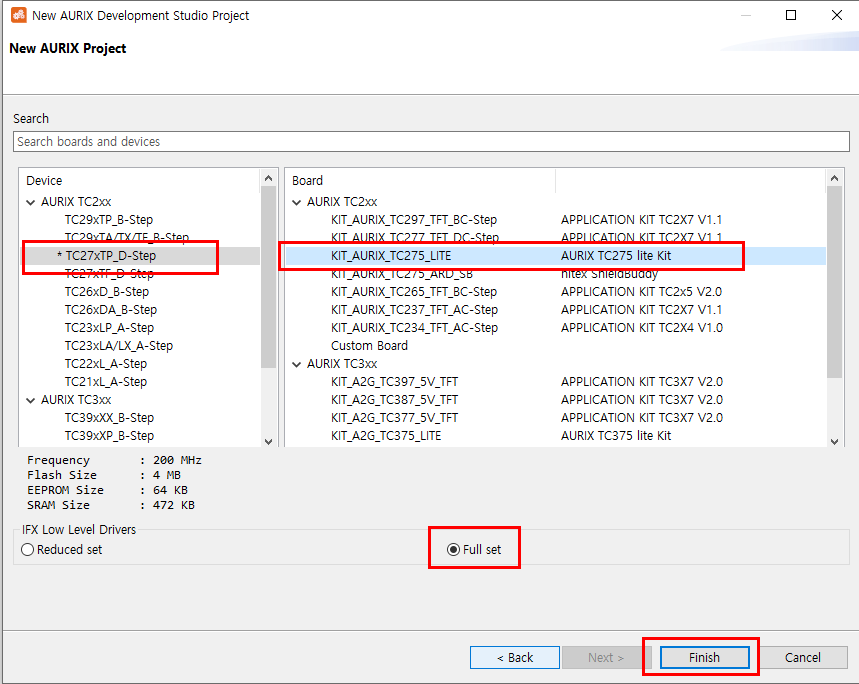
Task: Select TC39xXP_B-Step device
Action: pos(109,436)
